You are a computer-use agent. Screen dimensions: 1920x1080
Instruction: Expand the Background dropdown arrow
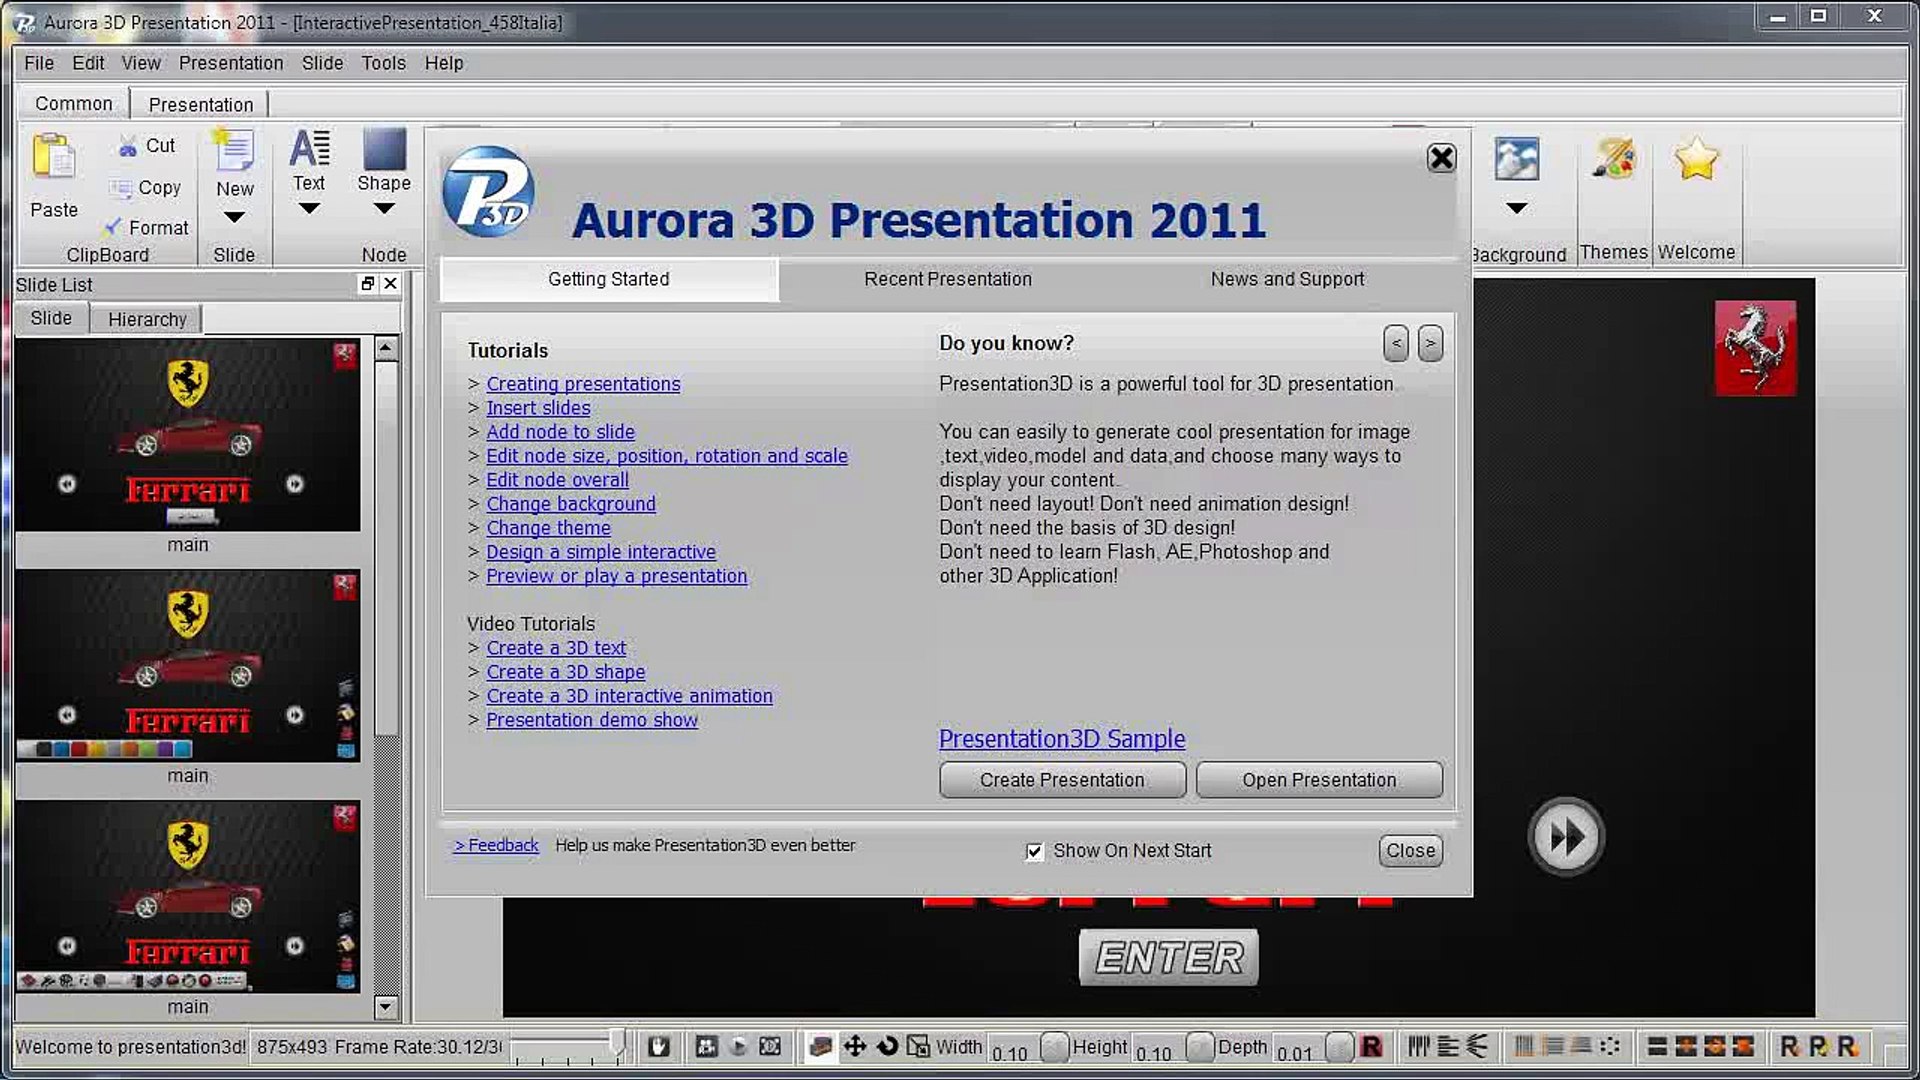[x=1516, y=209]
